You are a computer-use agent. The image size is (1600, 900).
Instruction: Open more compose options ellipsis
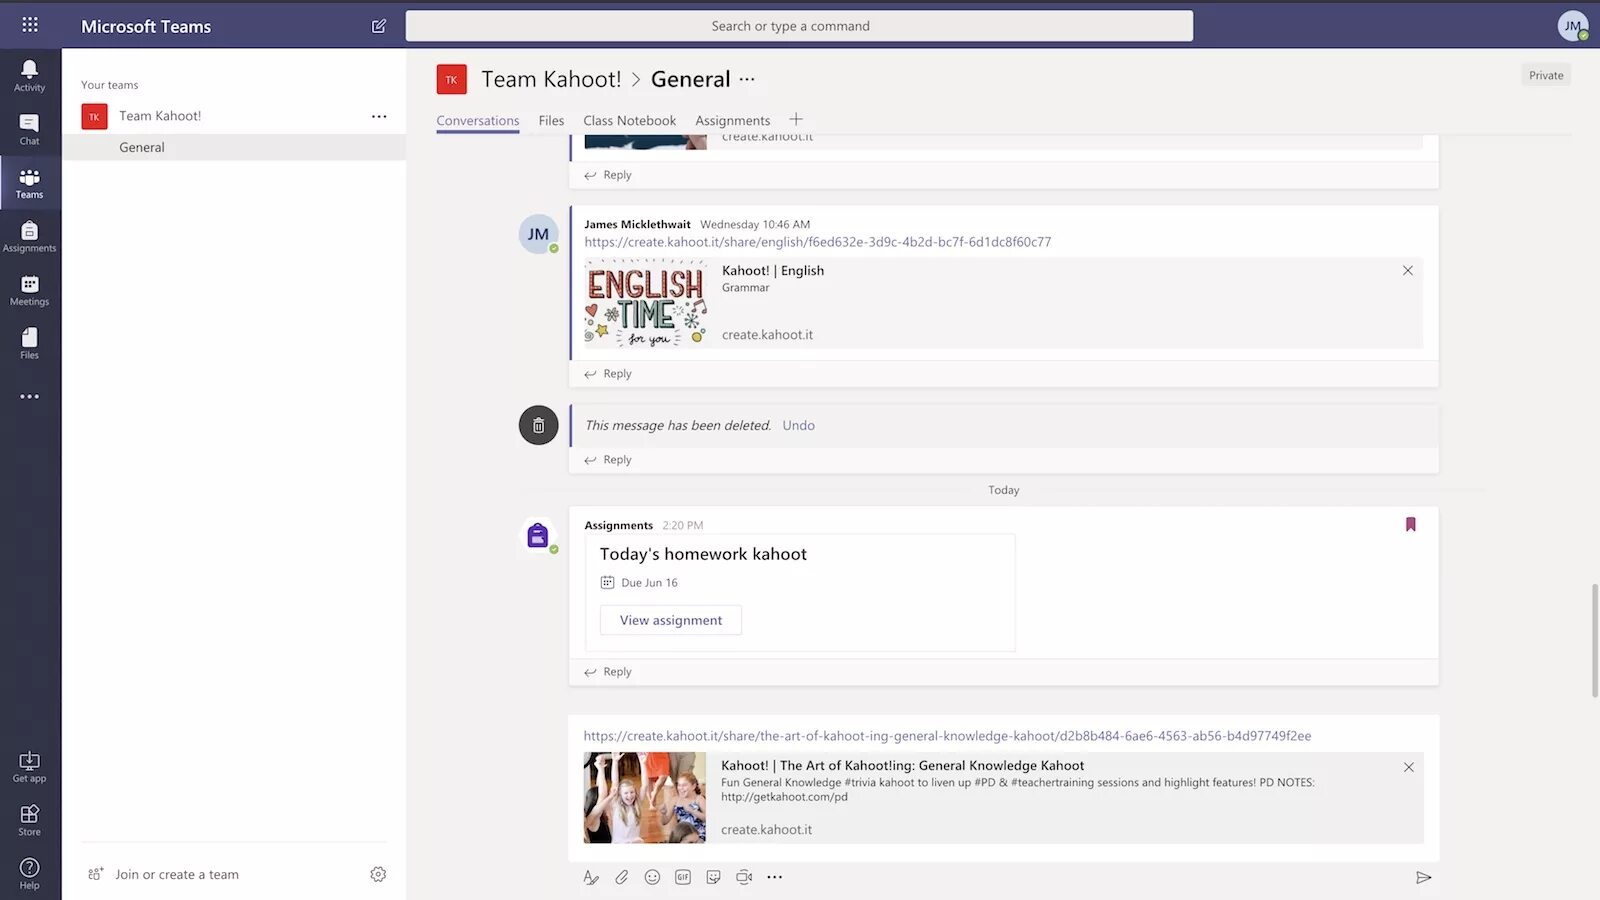click(775, 877)
